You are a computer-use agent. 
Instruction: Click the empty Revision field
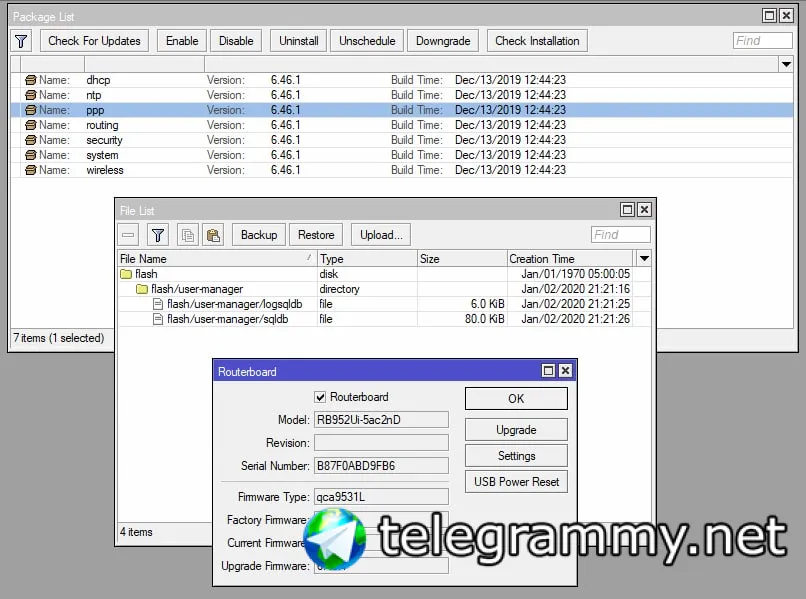pos(381,443)
